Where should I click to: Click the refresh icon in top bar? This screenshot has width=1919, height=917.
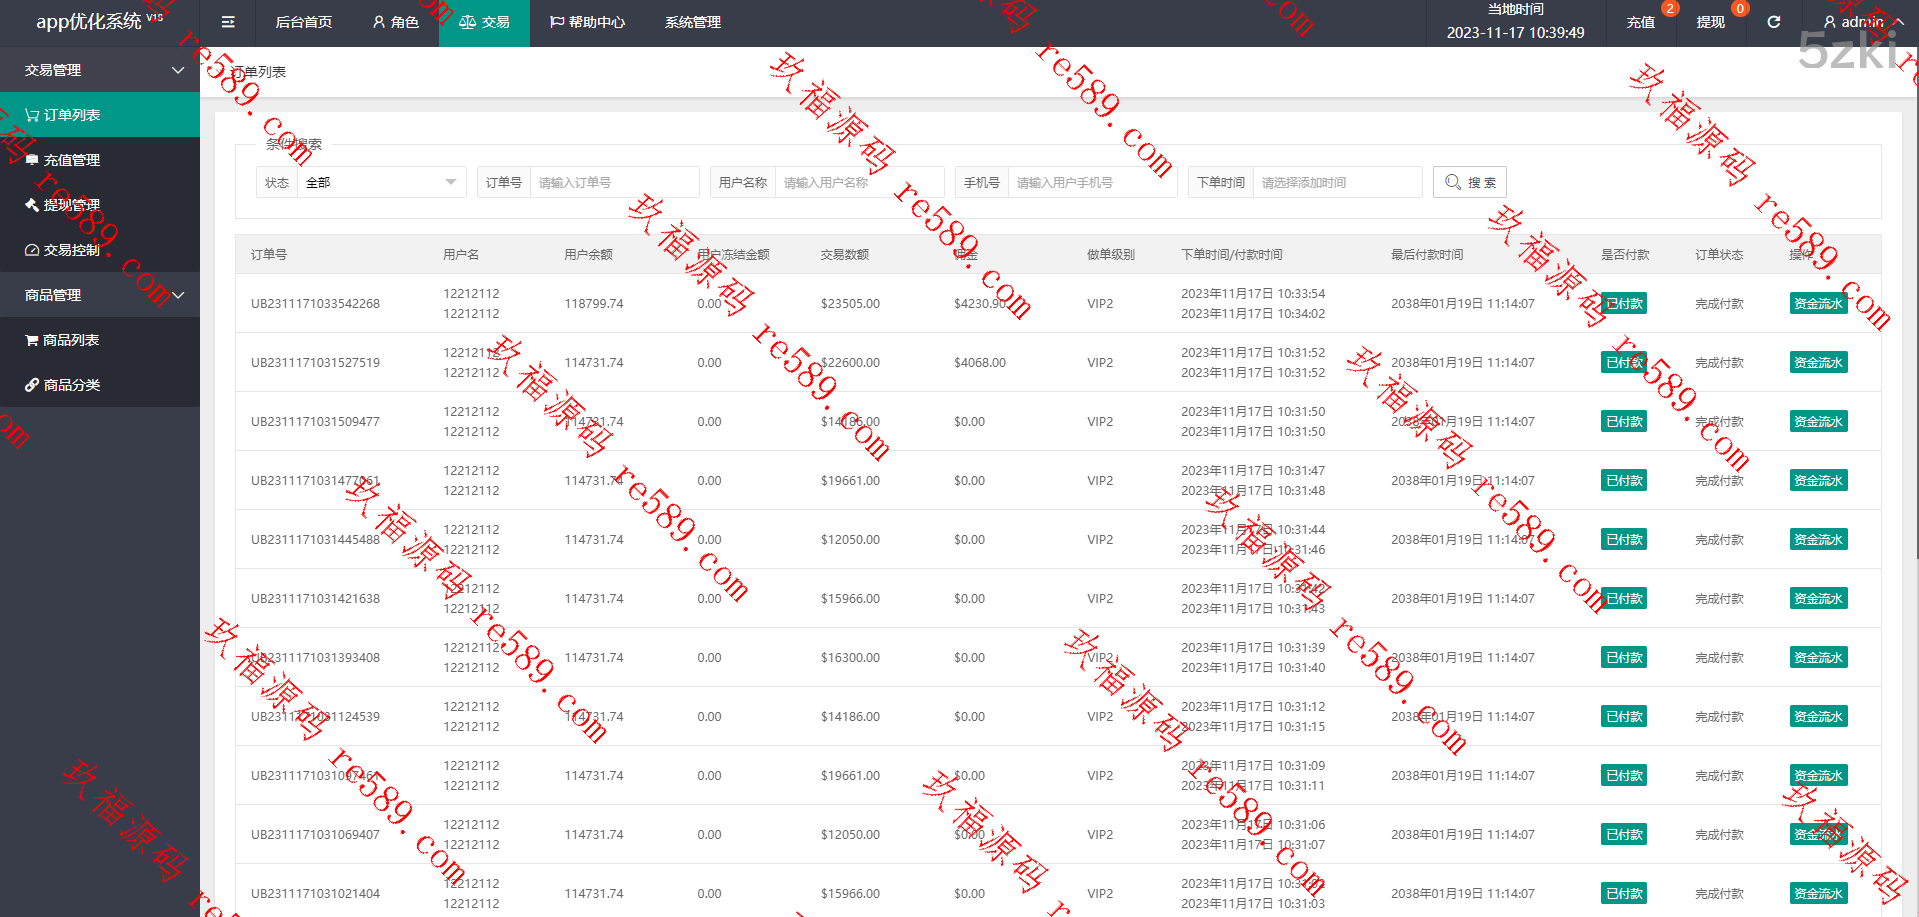tap(1773, 22)
